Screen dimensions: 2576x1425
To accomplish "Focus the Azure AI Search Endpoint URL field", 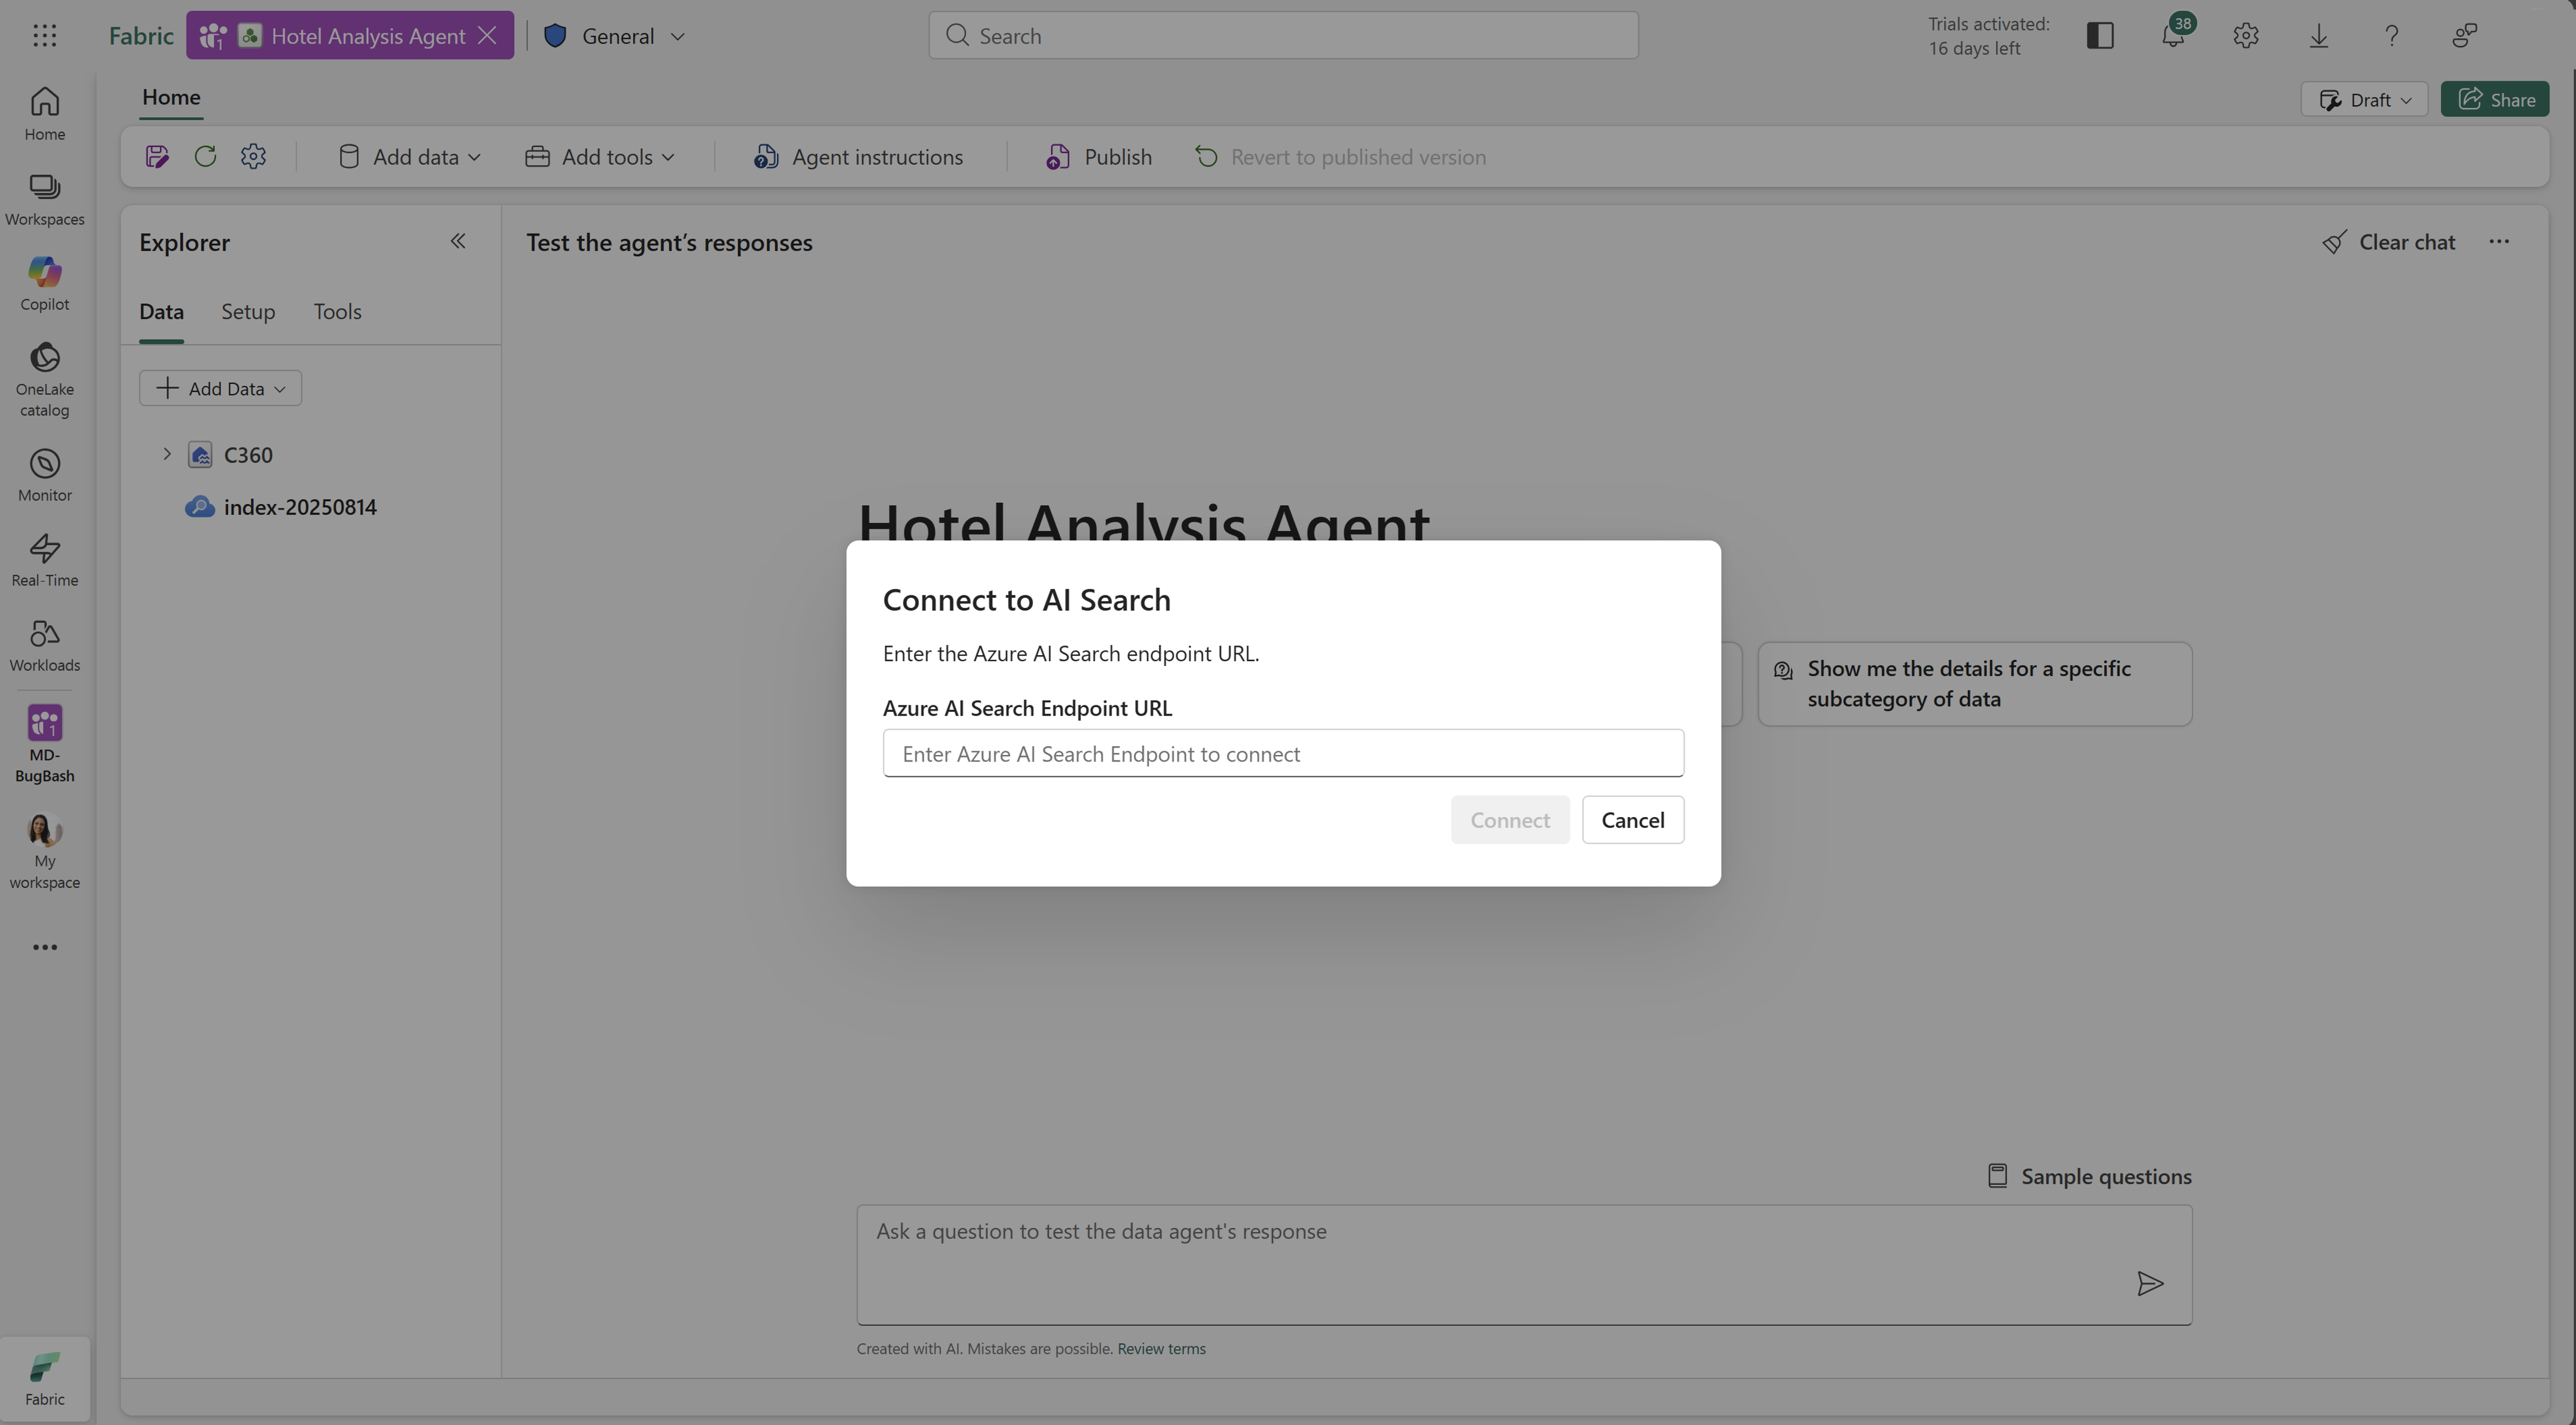I will pos(1283,753).
